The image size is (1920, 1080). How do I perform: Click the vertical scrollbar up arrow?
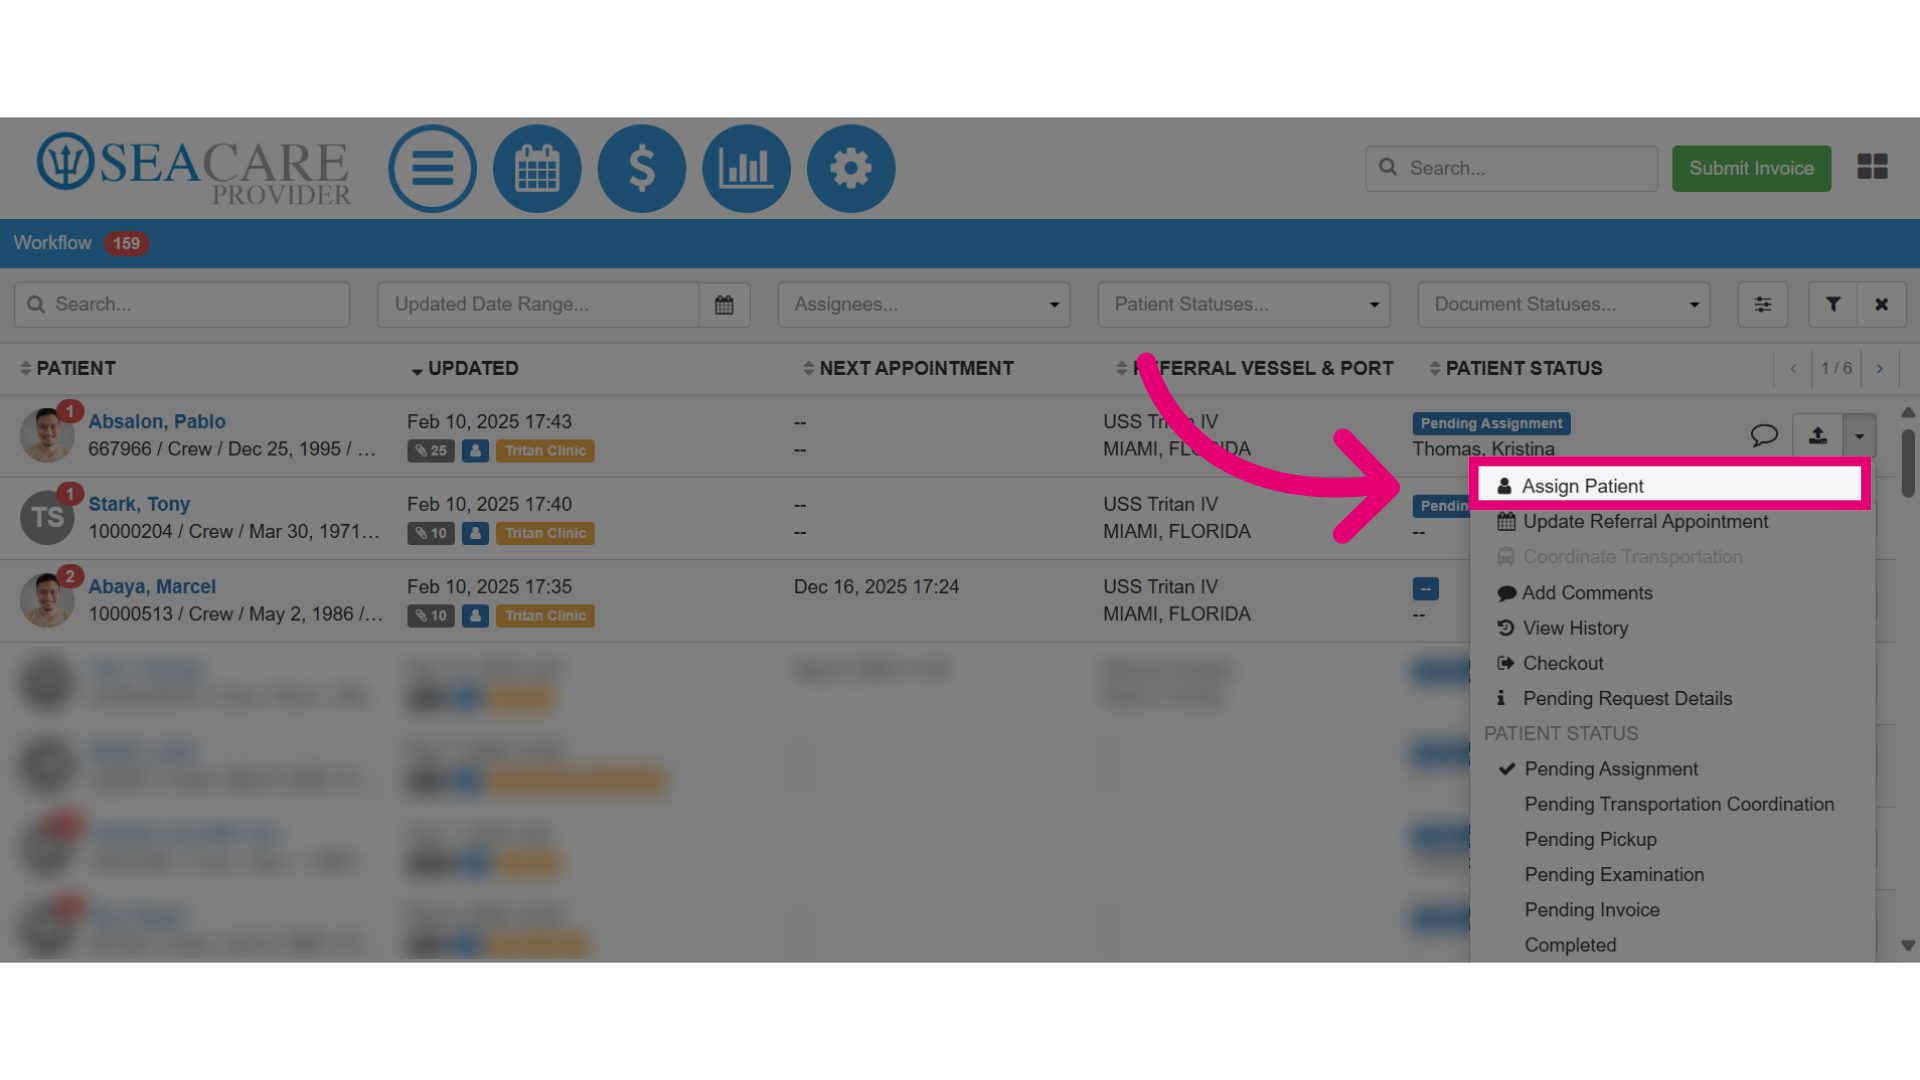(1908, 412)
